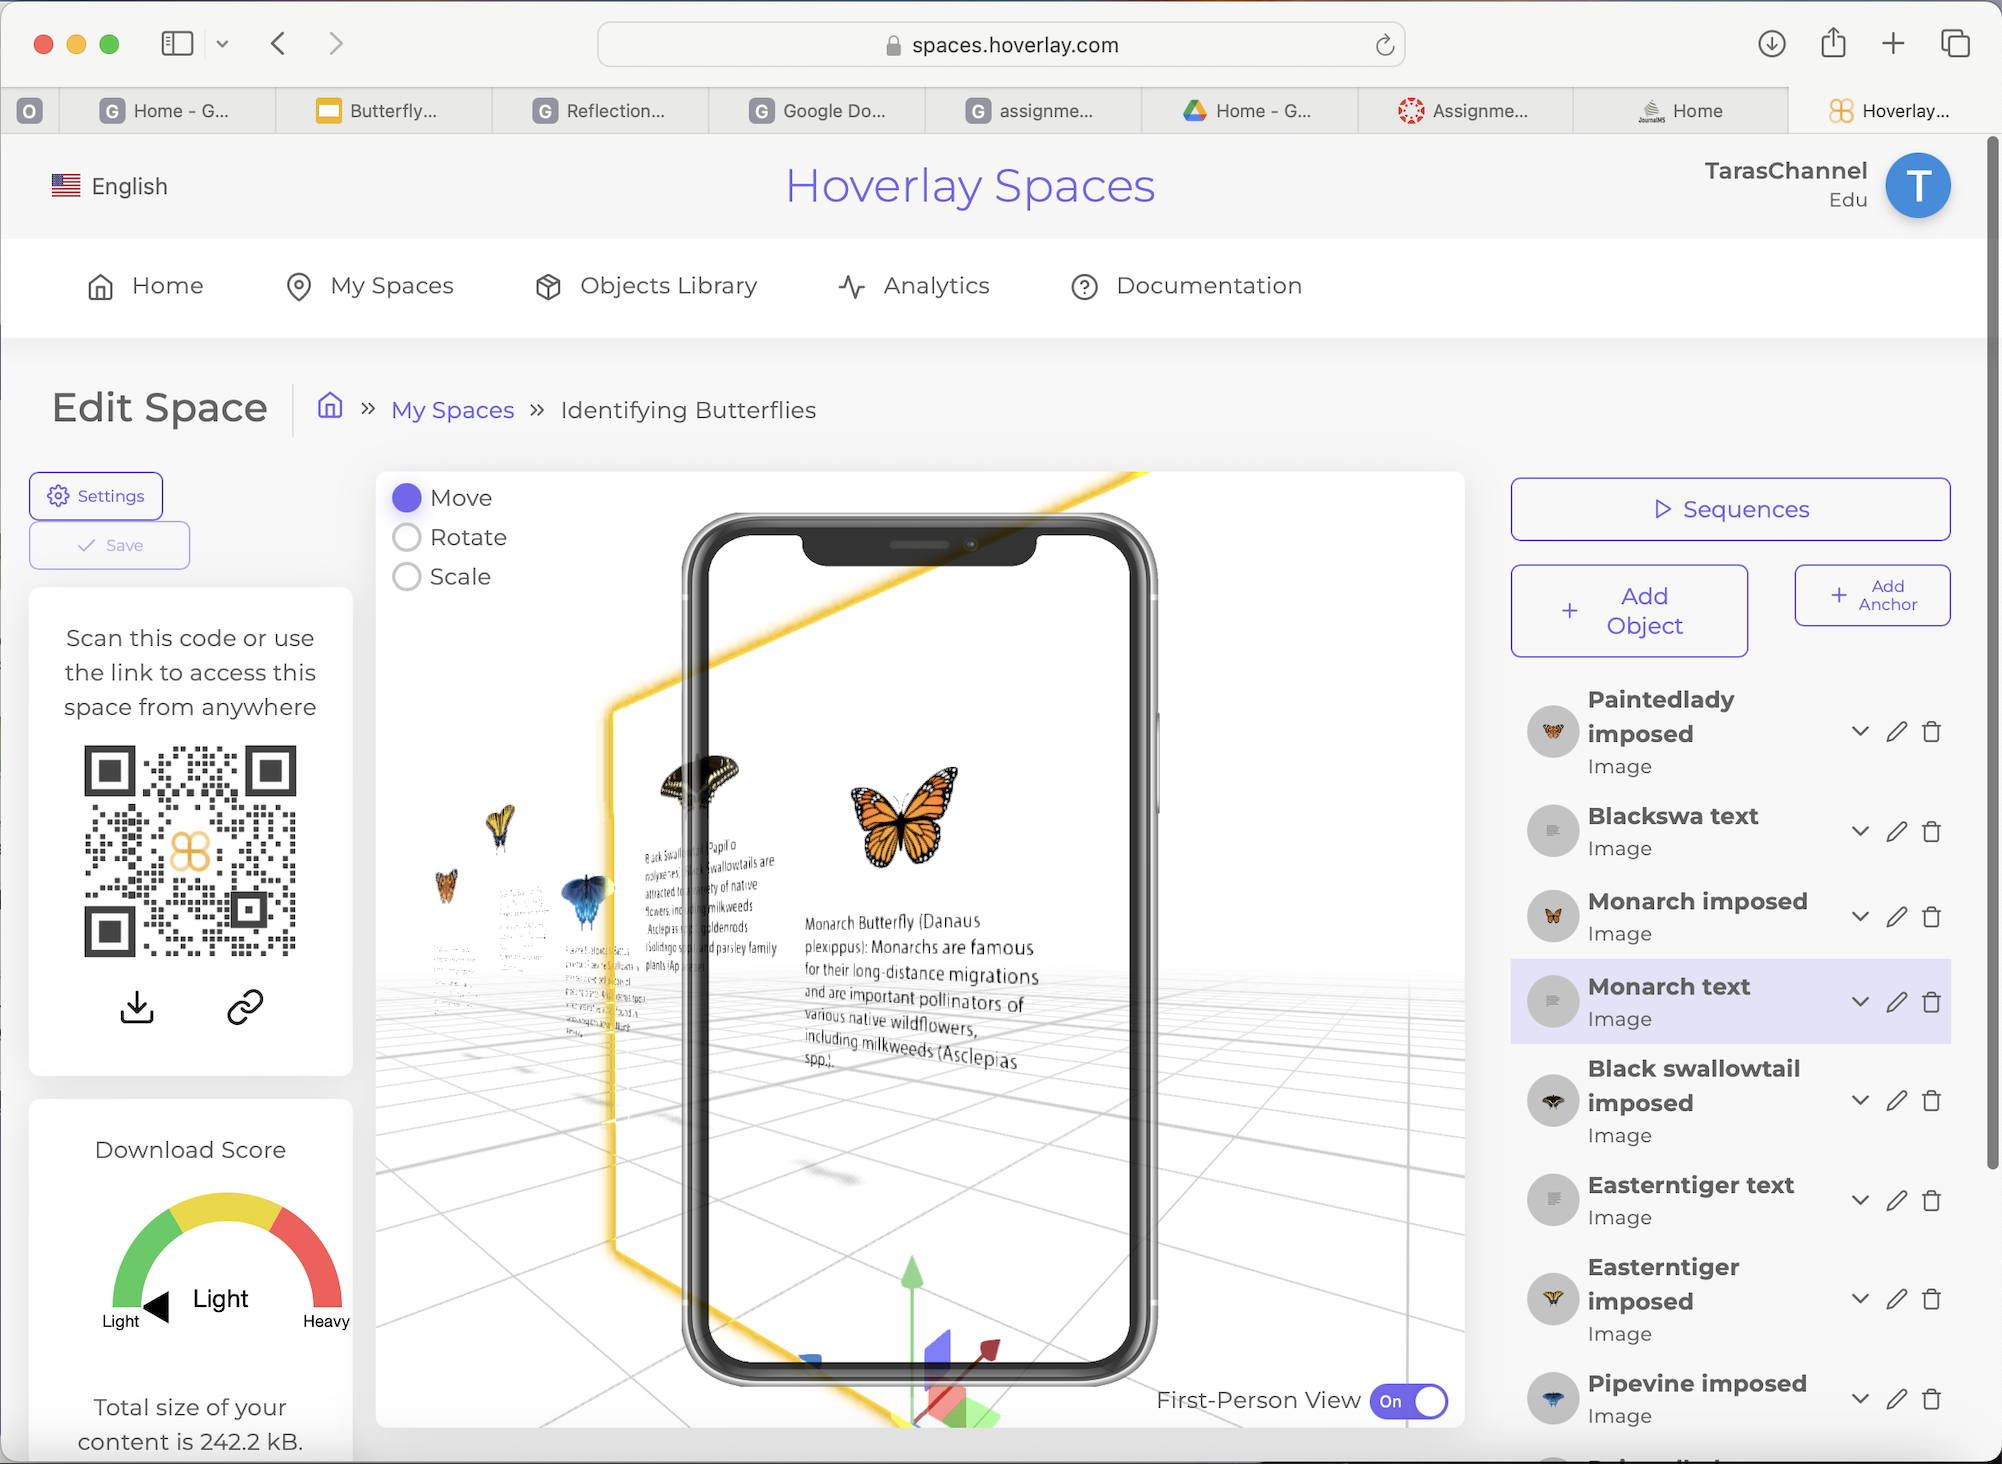Edit the Easterntiger text object
Screen dimensions: 2002x1464
1896,1200
